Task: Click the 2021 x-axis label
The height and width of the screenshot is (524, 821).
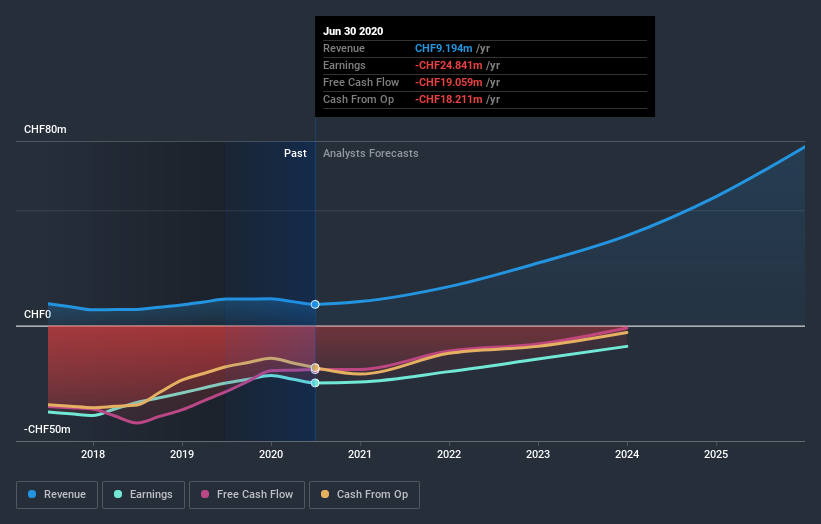Action: (x=360, y=454)
